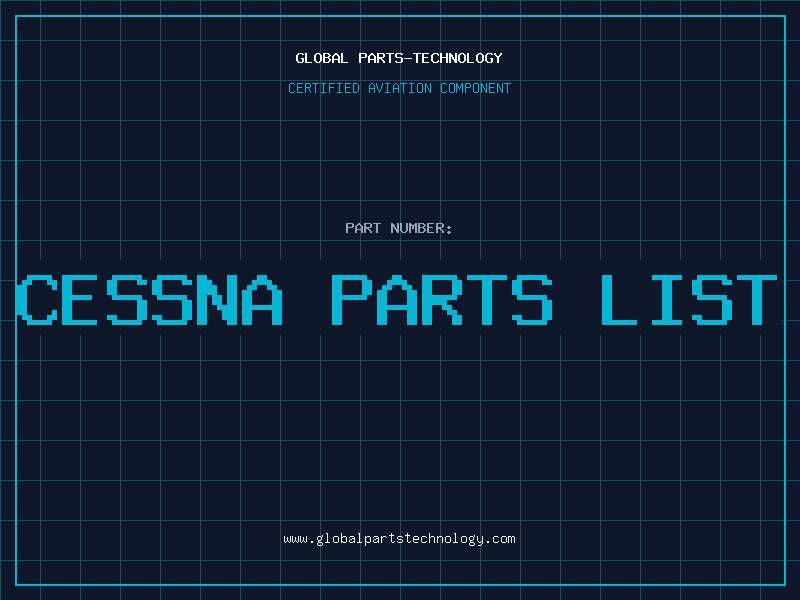Select the 'CERTIFIED AVIATION COMPONENT' subtitle
This screenshot has width=800, height=600.
399,88
